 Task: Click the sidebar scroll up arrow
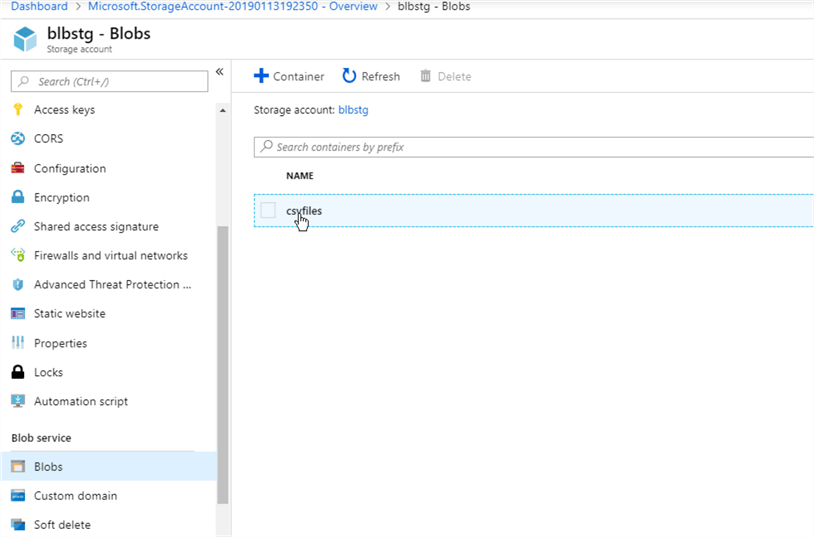[223, 111]
